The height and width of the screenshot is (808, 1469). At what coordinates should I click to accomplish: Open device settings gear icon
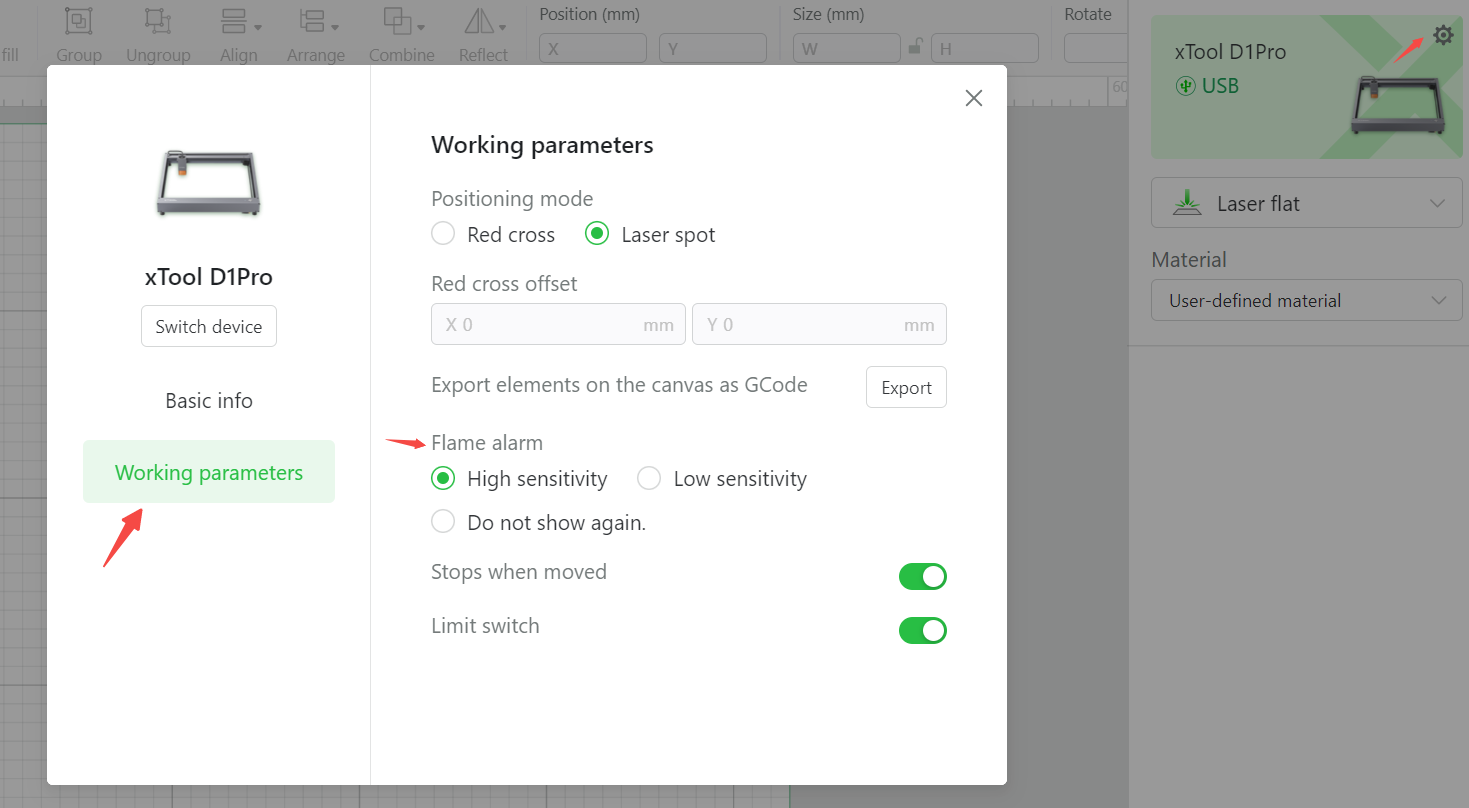(1442, 36)
